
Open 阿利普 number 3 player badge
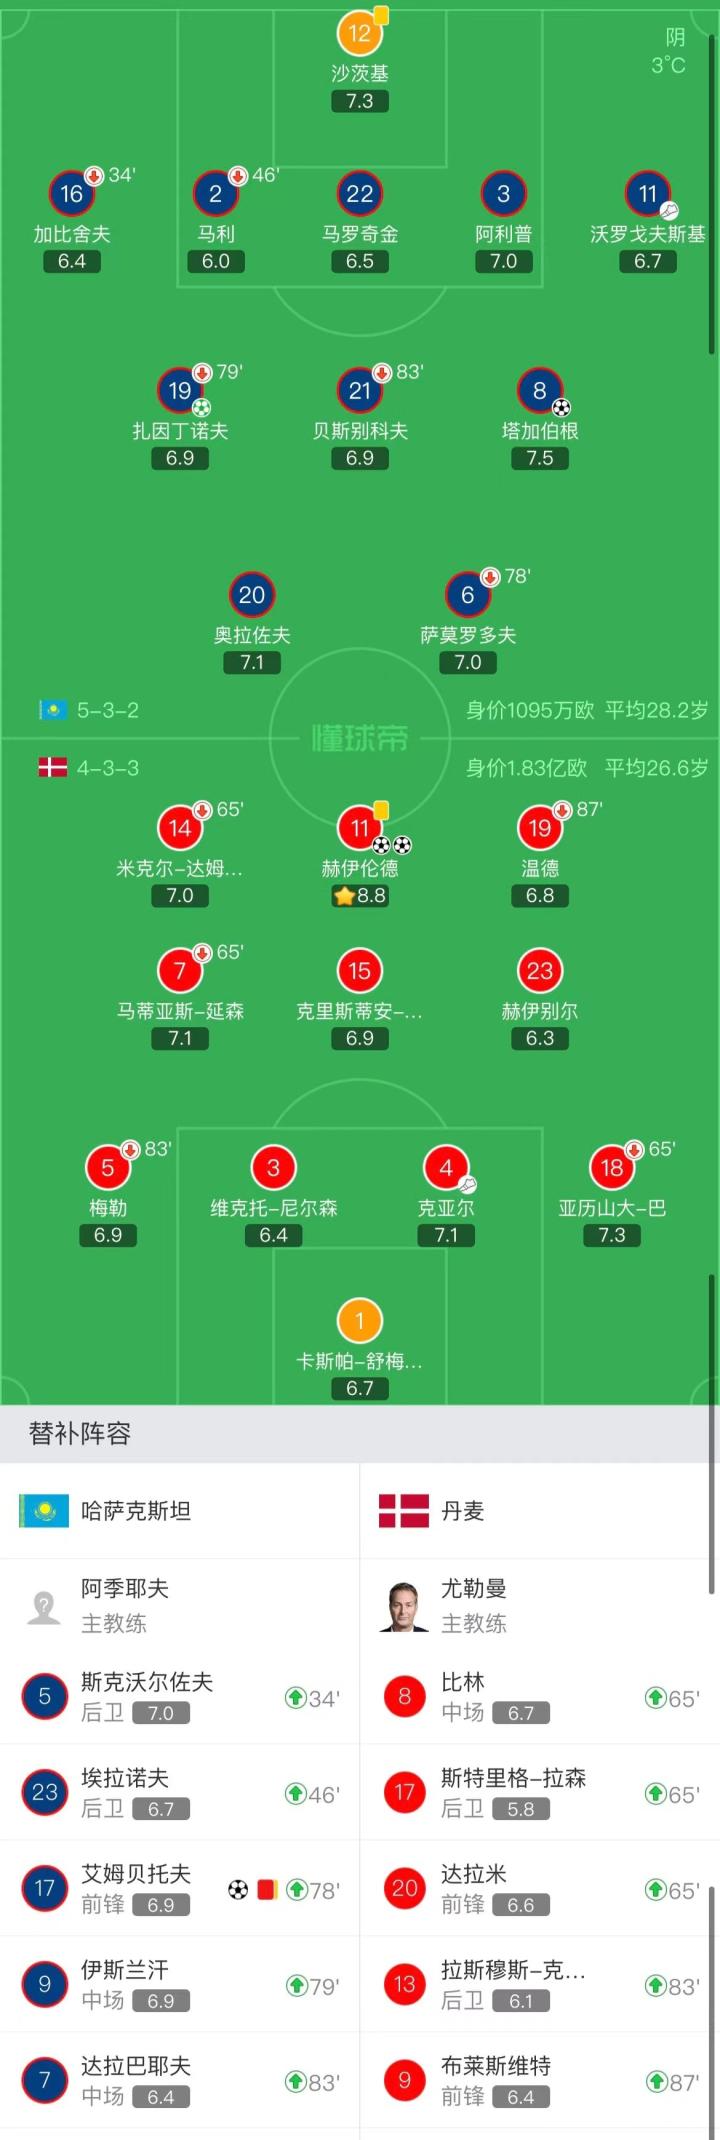tap(503, 194)
